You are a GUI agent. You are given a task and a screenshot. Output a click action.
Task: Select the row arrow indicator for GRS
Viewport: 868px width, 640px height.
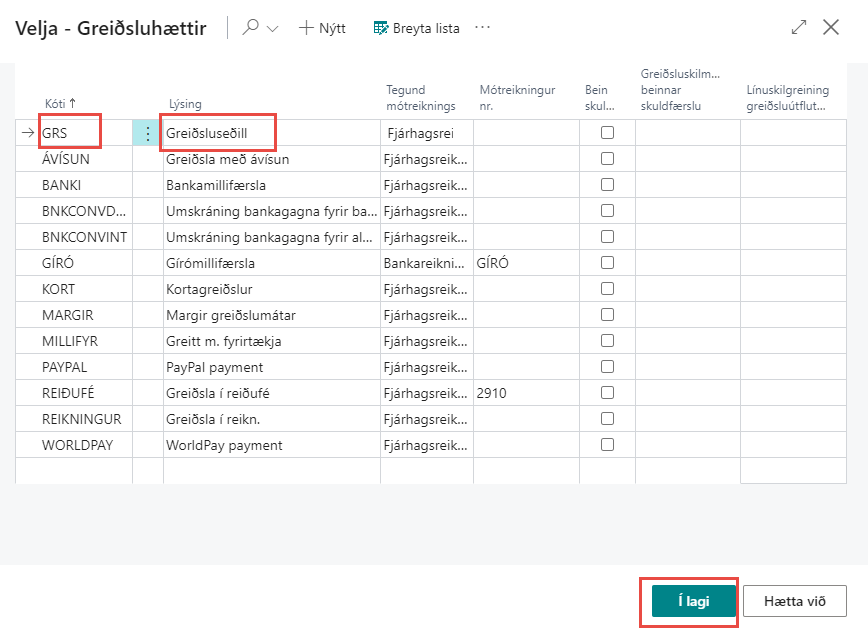point(27,132)
